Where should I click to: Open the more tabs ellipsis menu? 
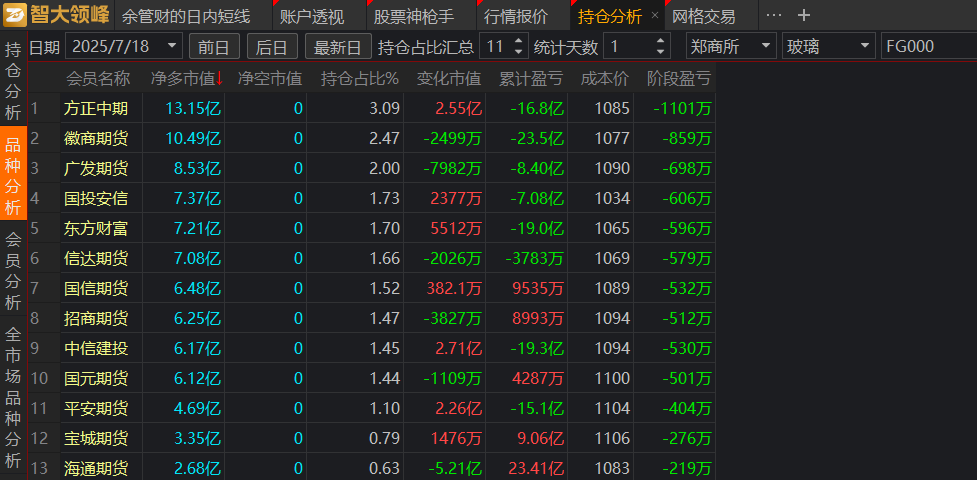coord(773,16)
